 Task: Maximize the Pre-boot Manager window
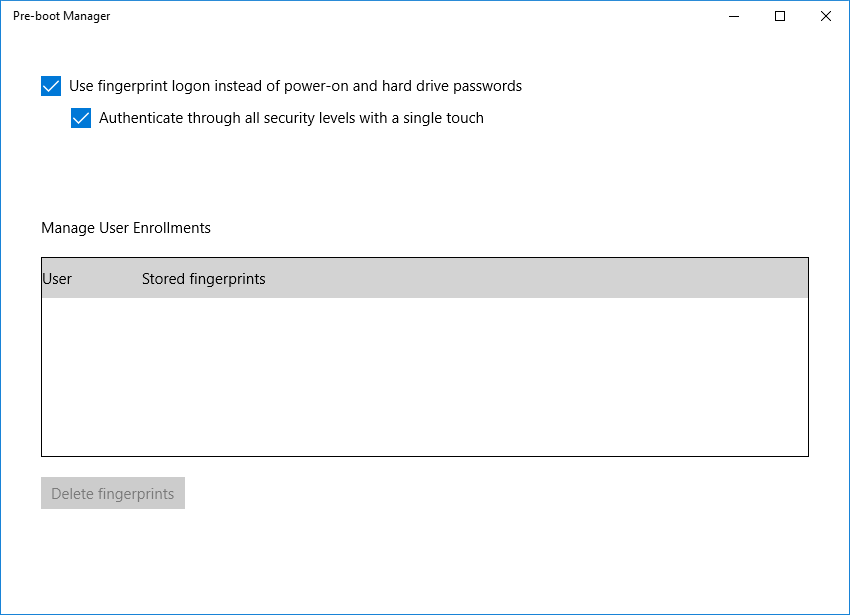(x=780, y=16)
